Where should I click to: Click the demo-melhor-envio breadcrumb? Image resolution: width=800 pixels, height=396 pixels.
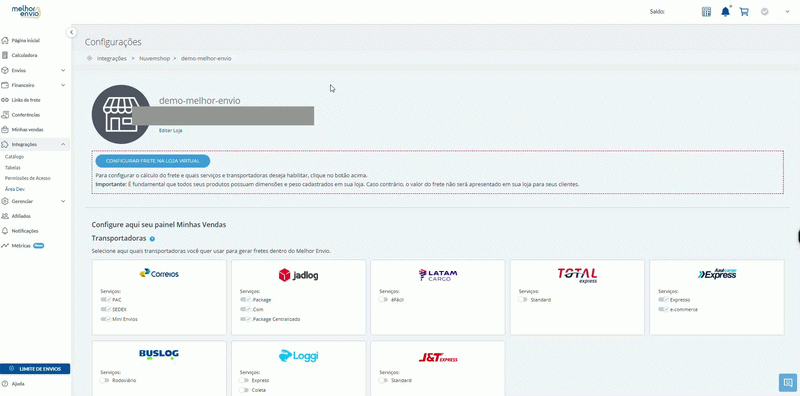pyautogui.click(x=206, y=59)
